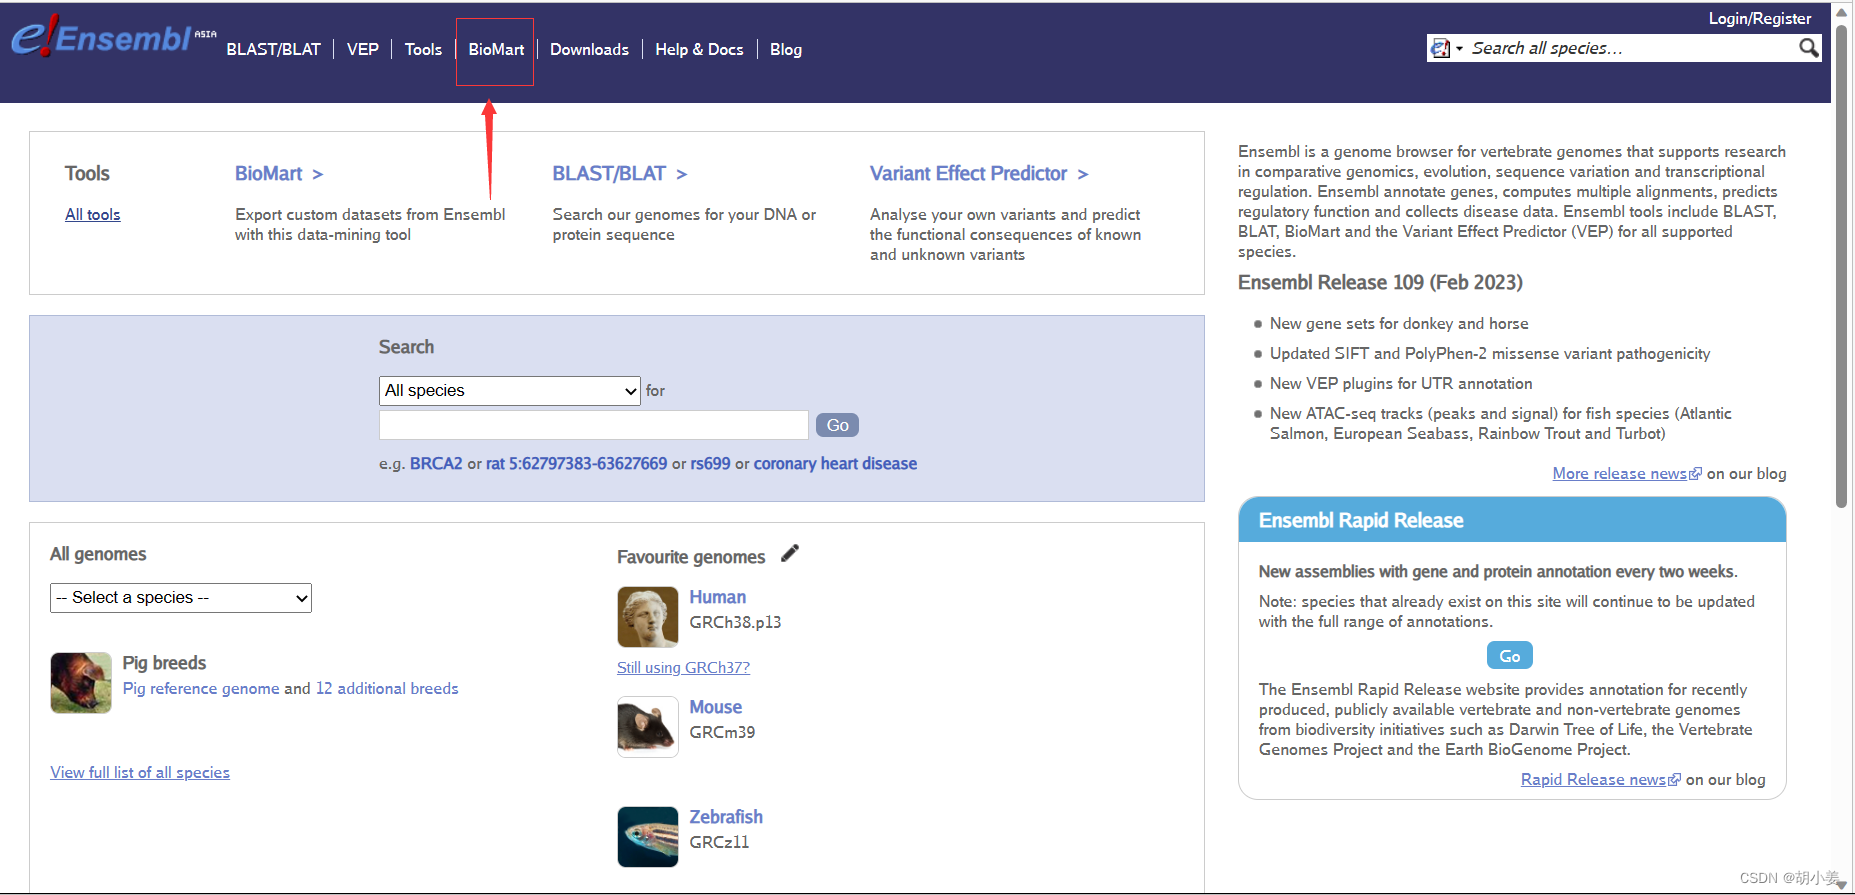Click 'GRCz11' assembly text
Screen dimensions: 1855x895
[x=719, y=842]
